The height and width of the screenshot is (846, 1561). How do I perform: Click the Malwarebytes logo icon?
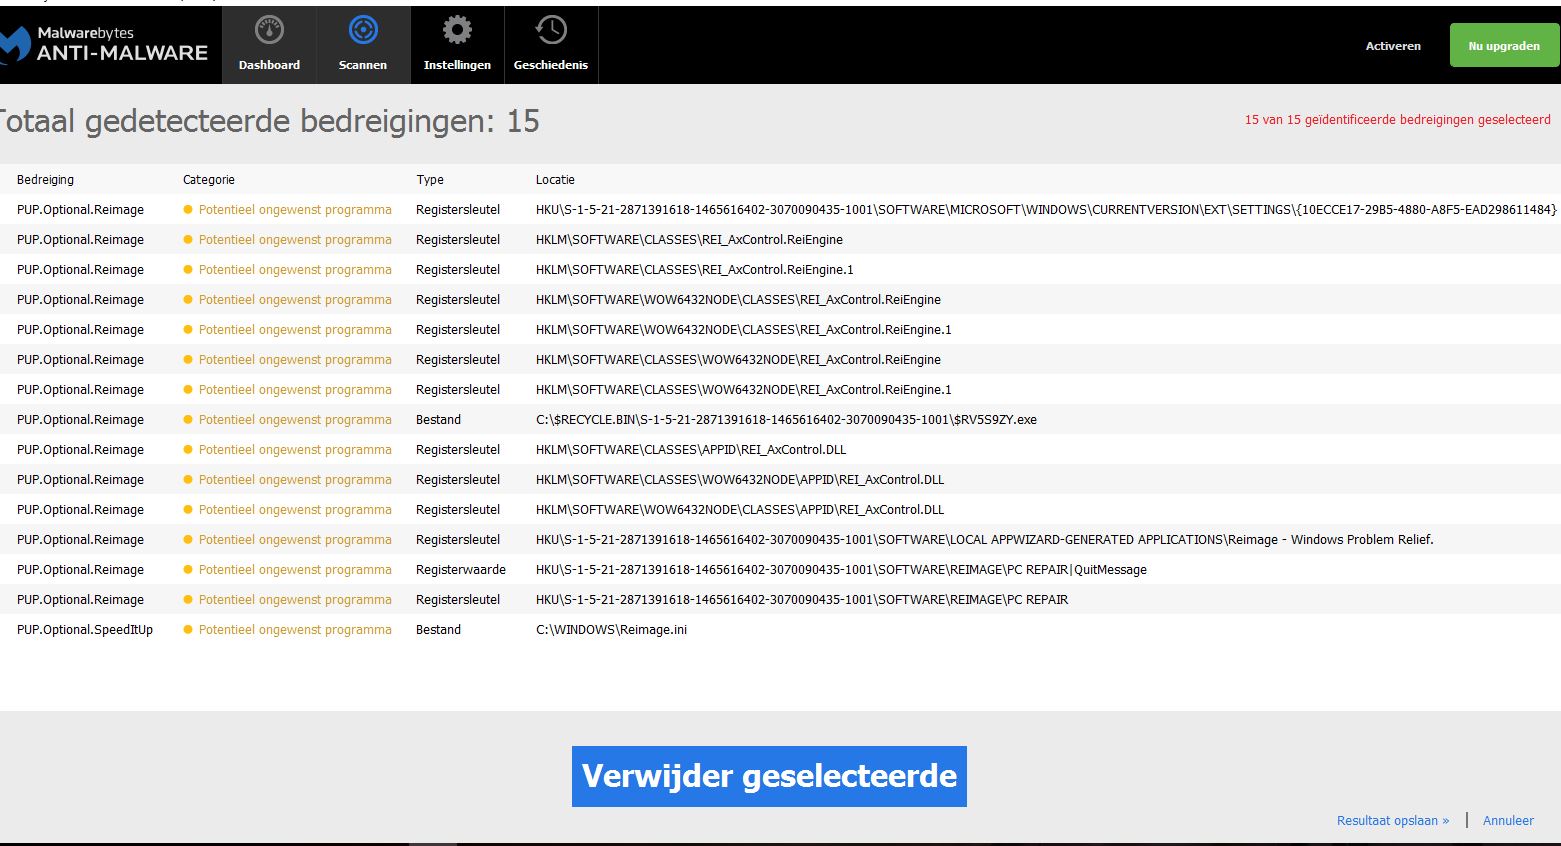coord(14,46)
